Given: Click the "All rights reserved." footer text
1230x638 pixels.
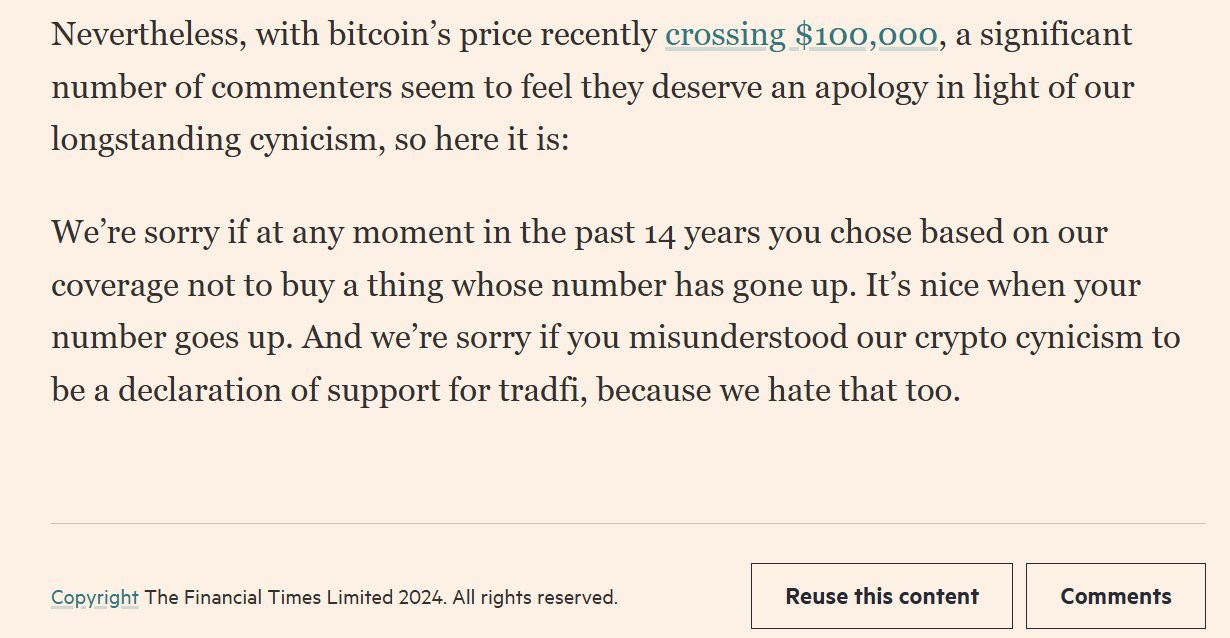Looking at the screenshot, I should tap(535, 598).
